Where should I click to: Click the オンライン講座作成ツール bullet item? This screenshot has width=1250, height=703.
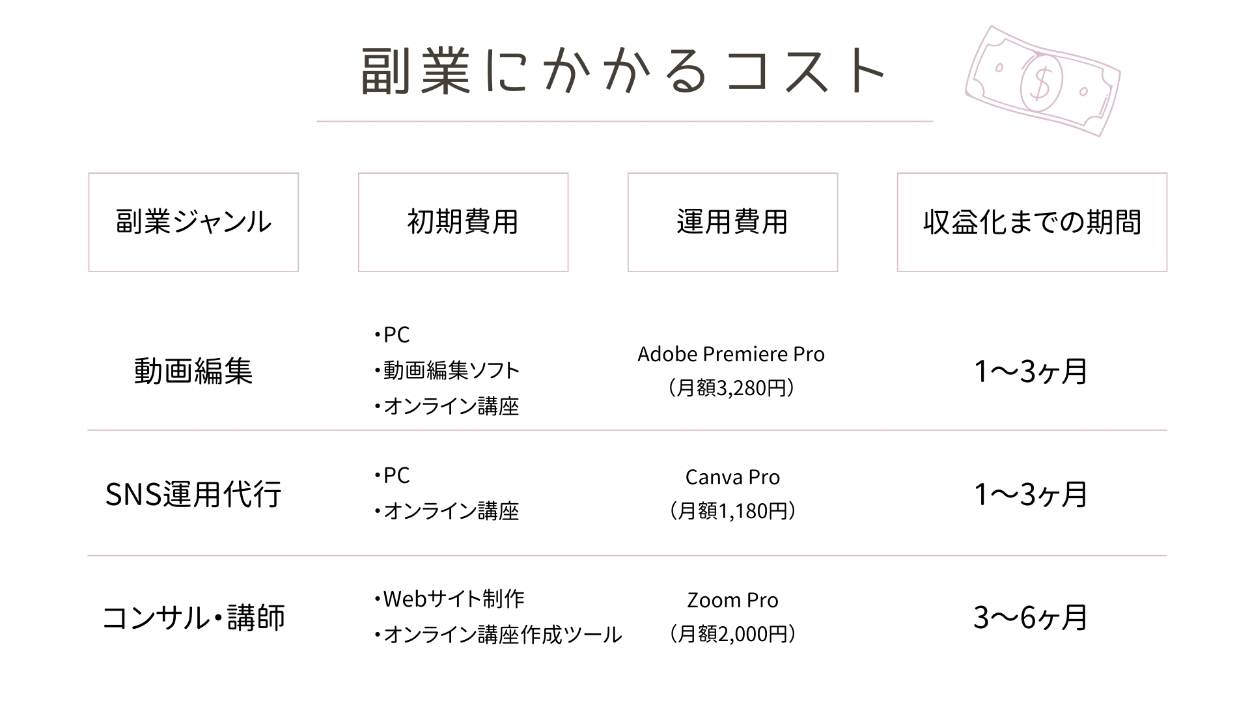coord(496,634)
